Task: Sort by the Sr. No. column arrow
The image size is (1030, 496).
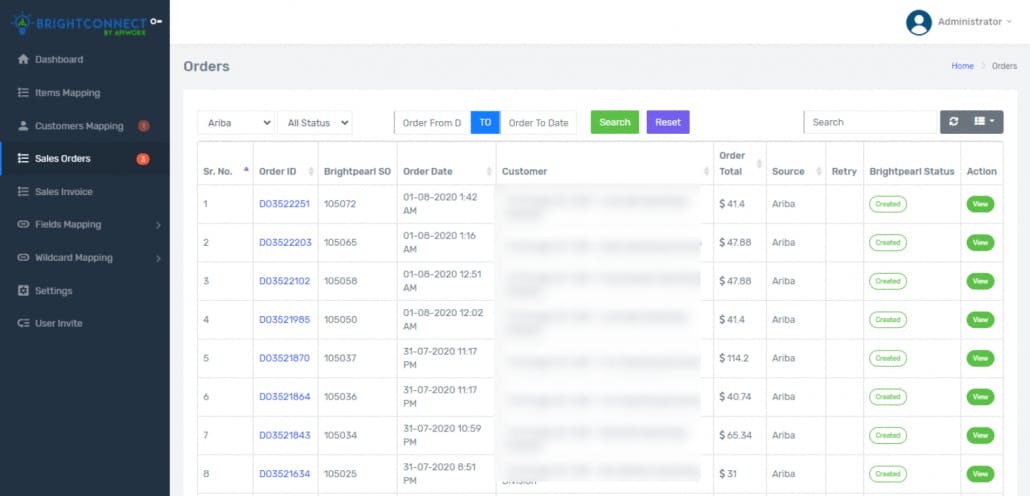Action: click(246, 169)
